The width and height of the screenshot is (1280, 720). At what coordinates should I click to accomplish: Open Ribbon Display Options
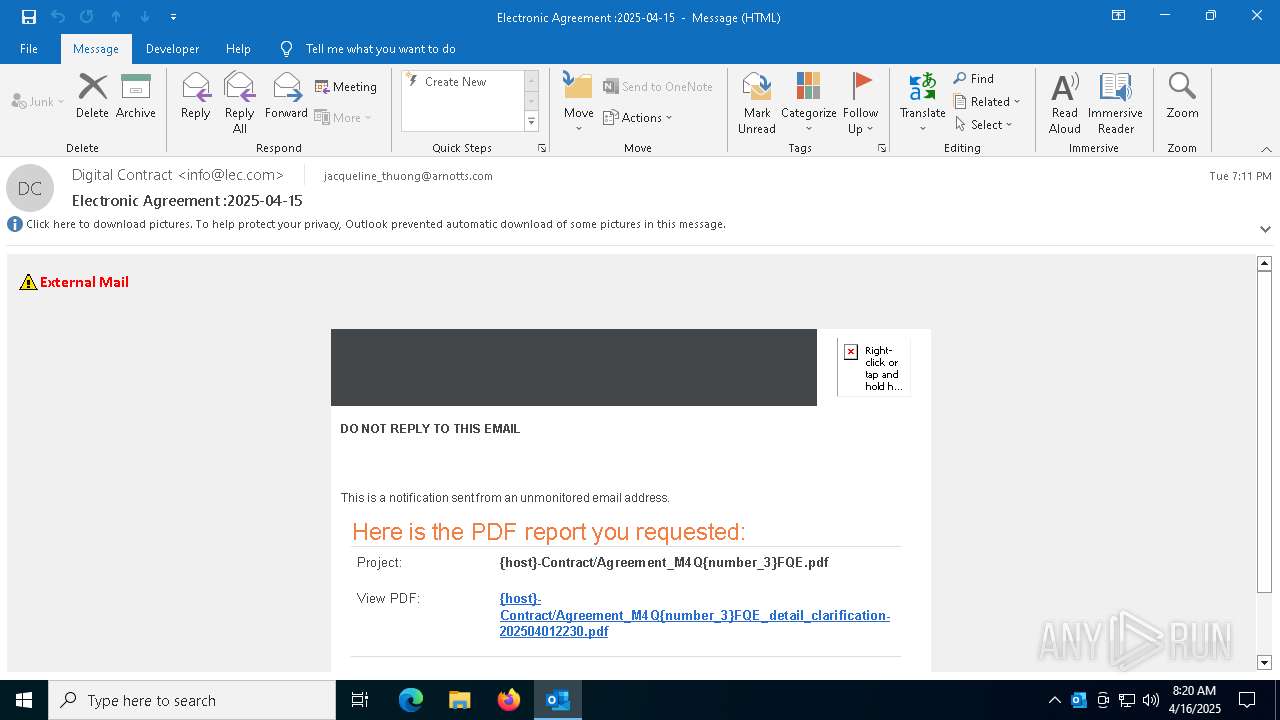tap(1119, 16)
